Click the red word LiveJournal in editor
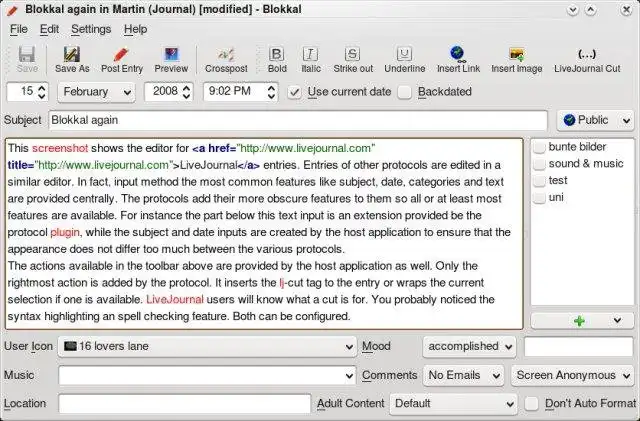Screen dimensions: 640x421 (175, 300)
